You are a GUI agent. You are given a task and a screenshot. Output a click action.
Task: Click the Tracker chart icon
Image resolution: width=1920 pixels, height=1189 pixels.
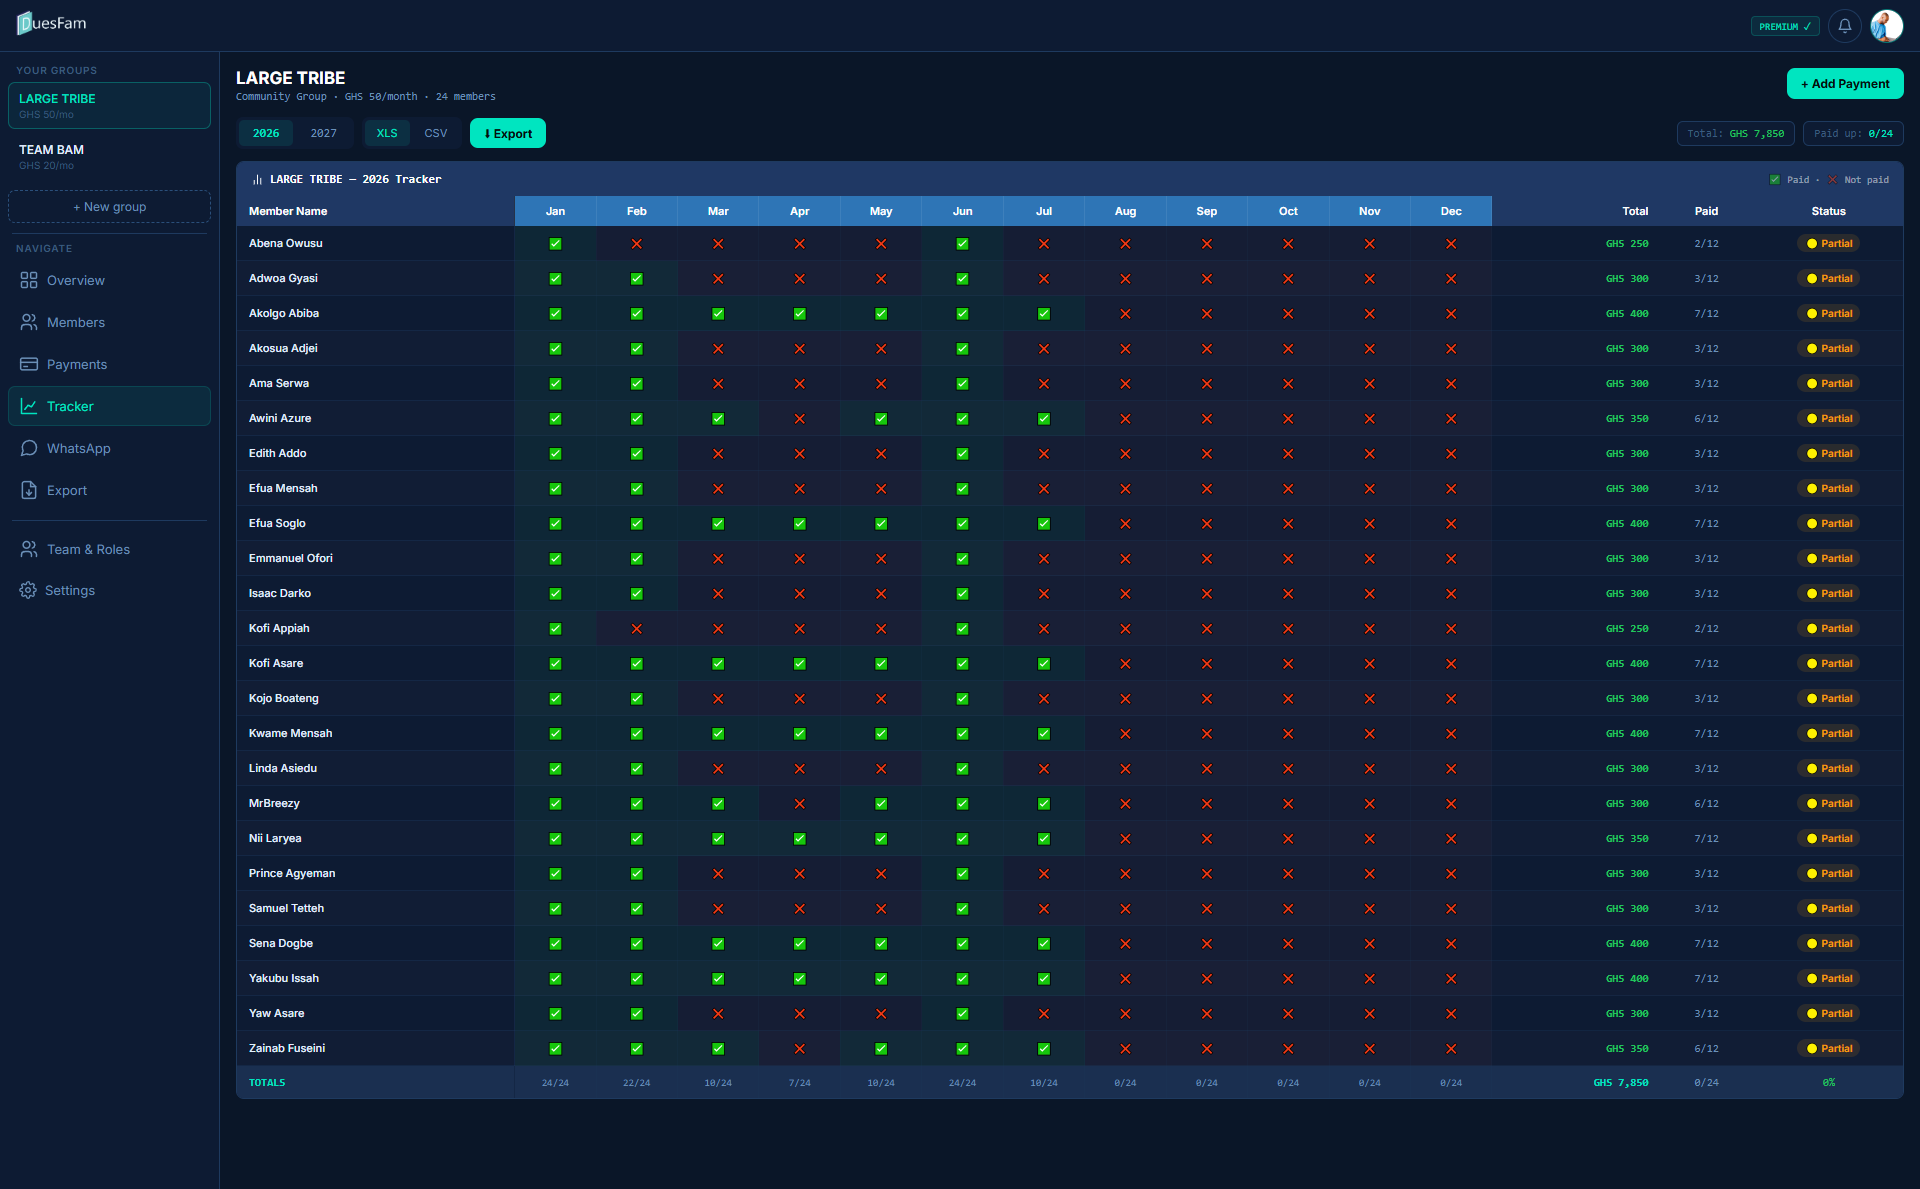[x=29, y=406]
